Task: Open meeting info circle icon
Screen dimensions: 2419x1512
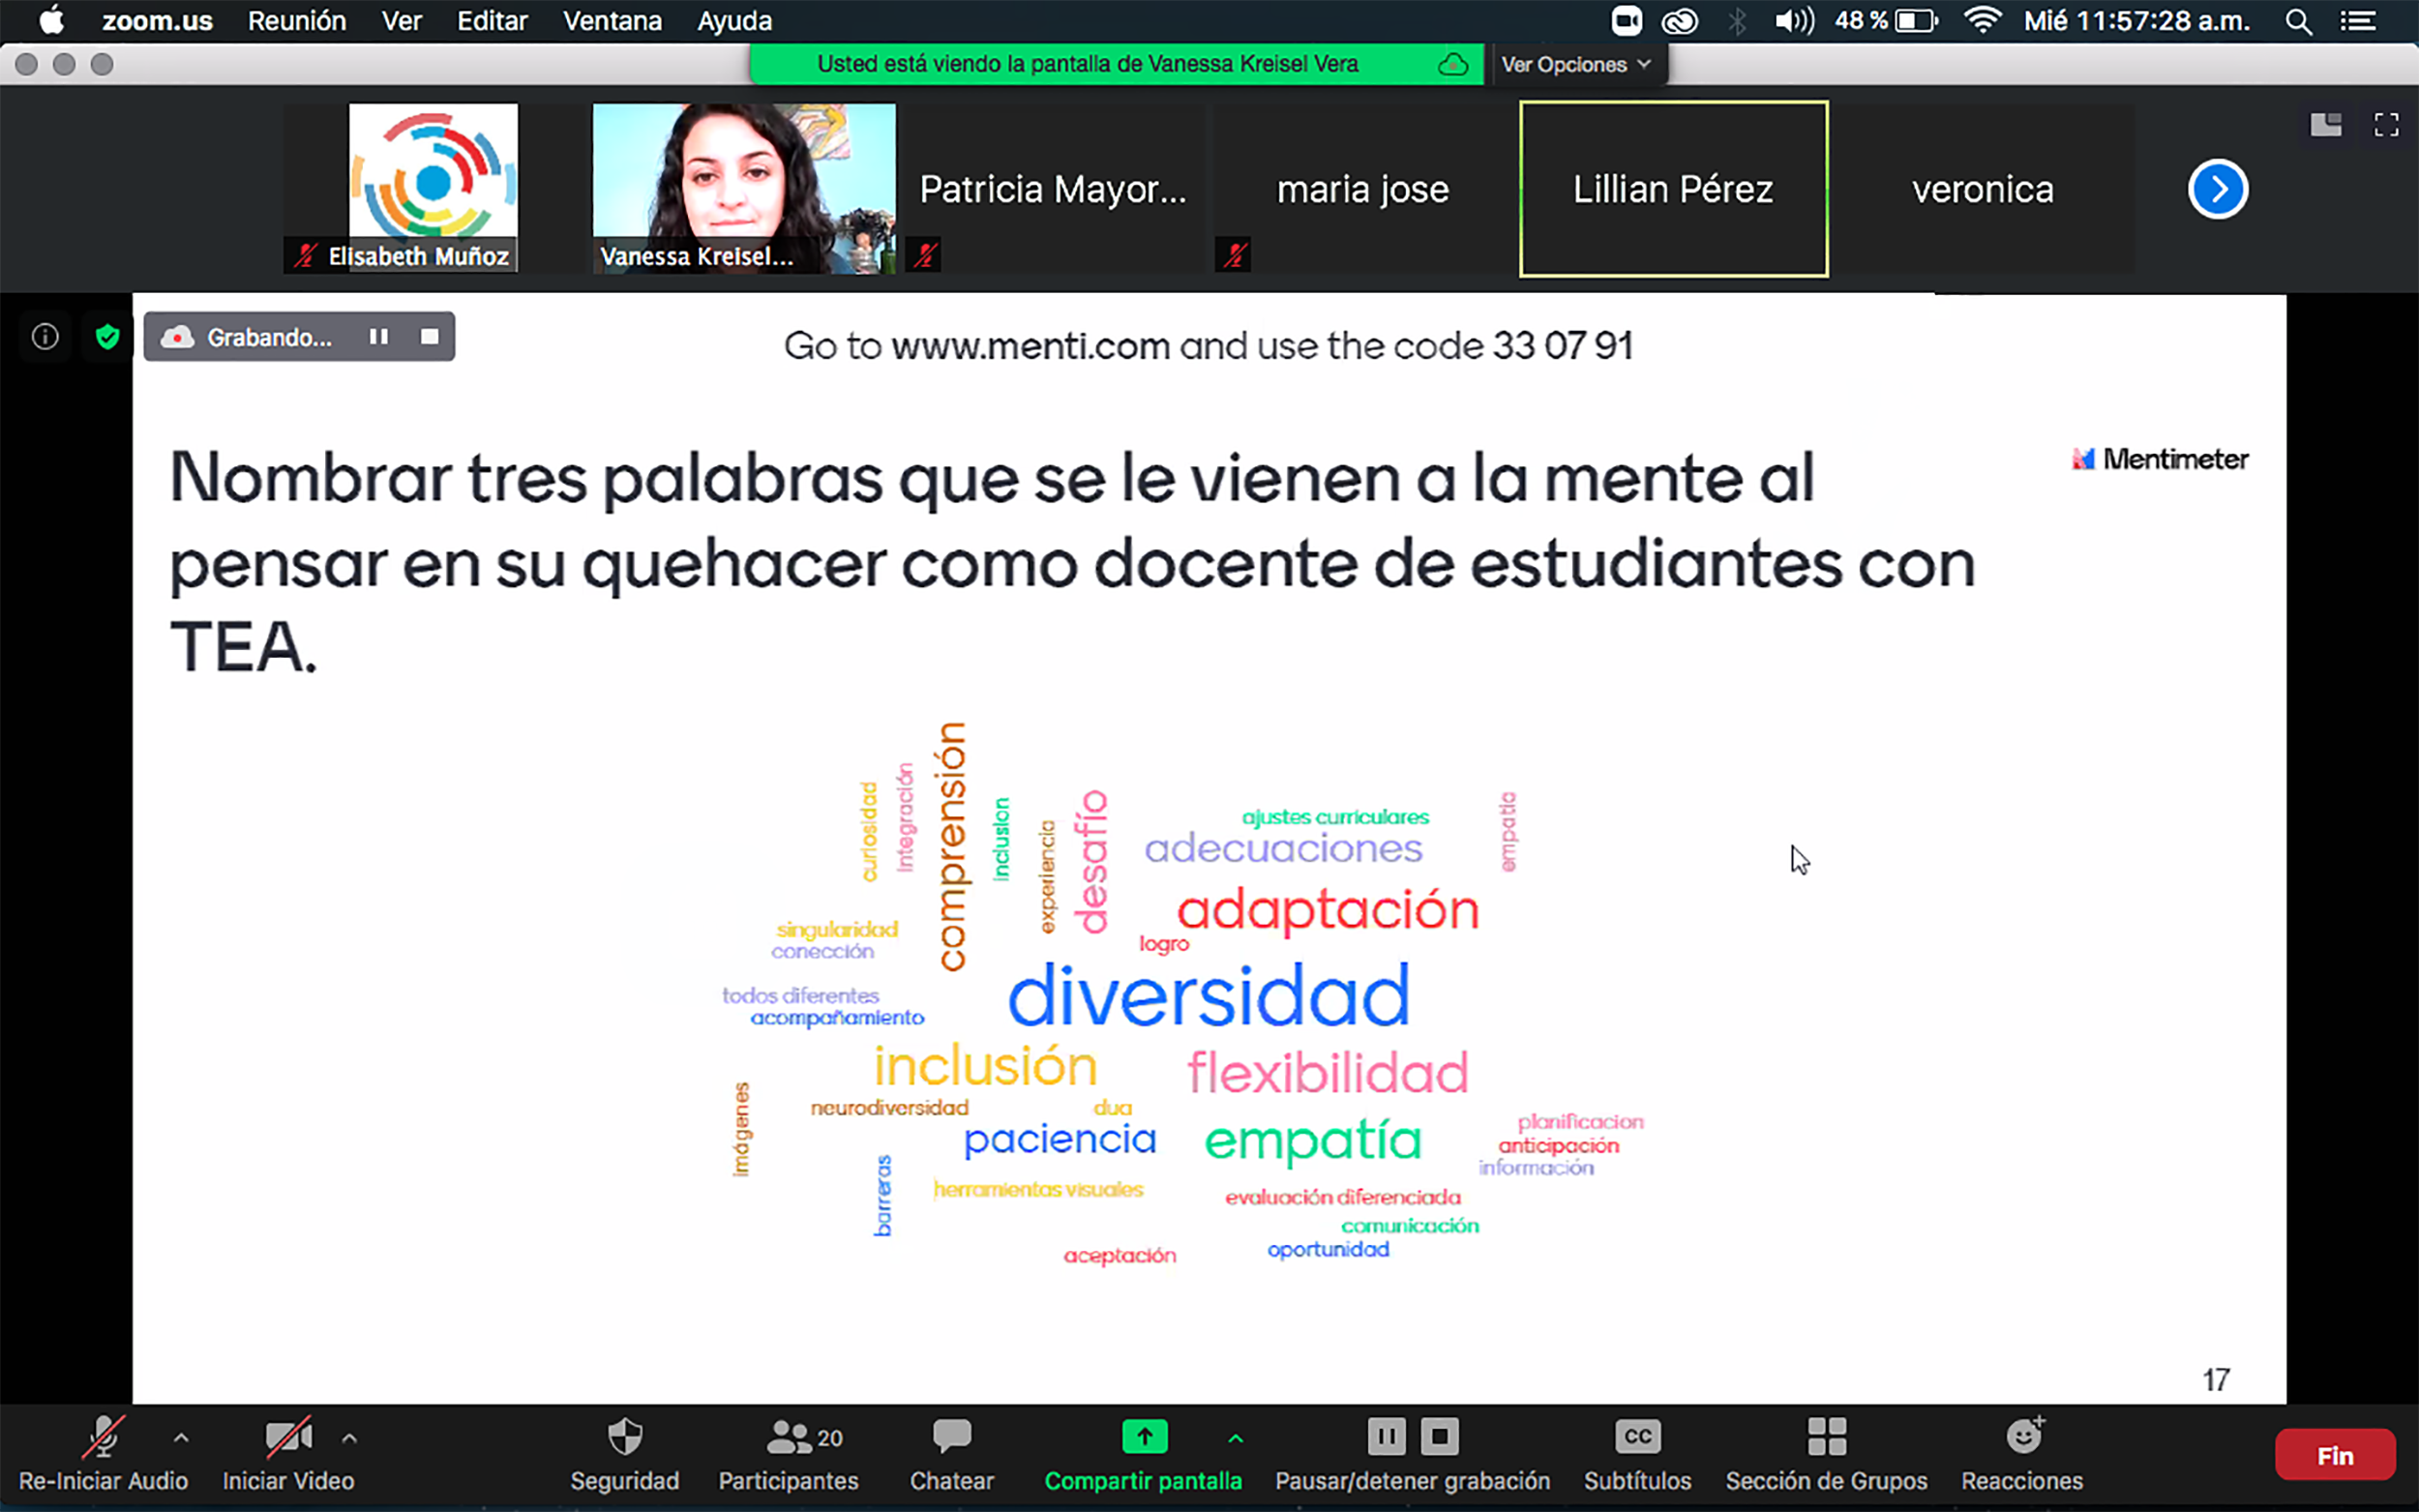Action: click(45, 337)
